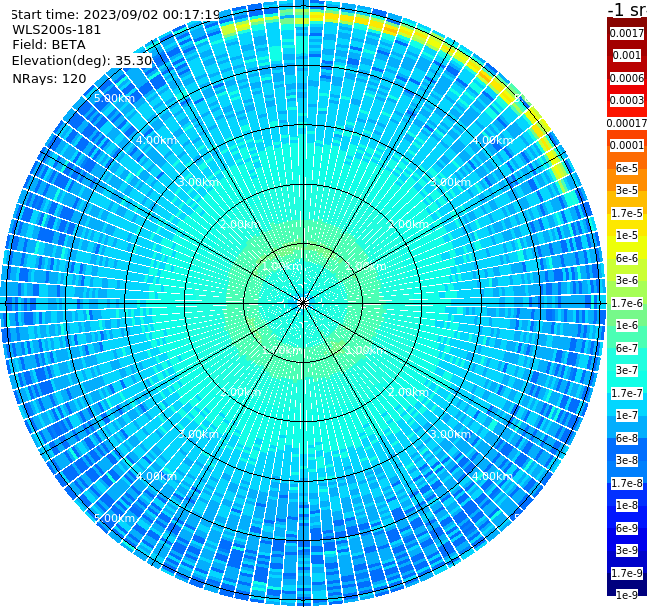Click the 6e-7 colorbar tick
Image resolution: width=647 pixels, height=607 pixels.
point(626,348)
